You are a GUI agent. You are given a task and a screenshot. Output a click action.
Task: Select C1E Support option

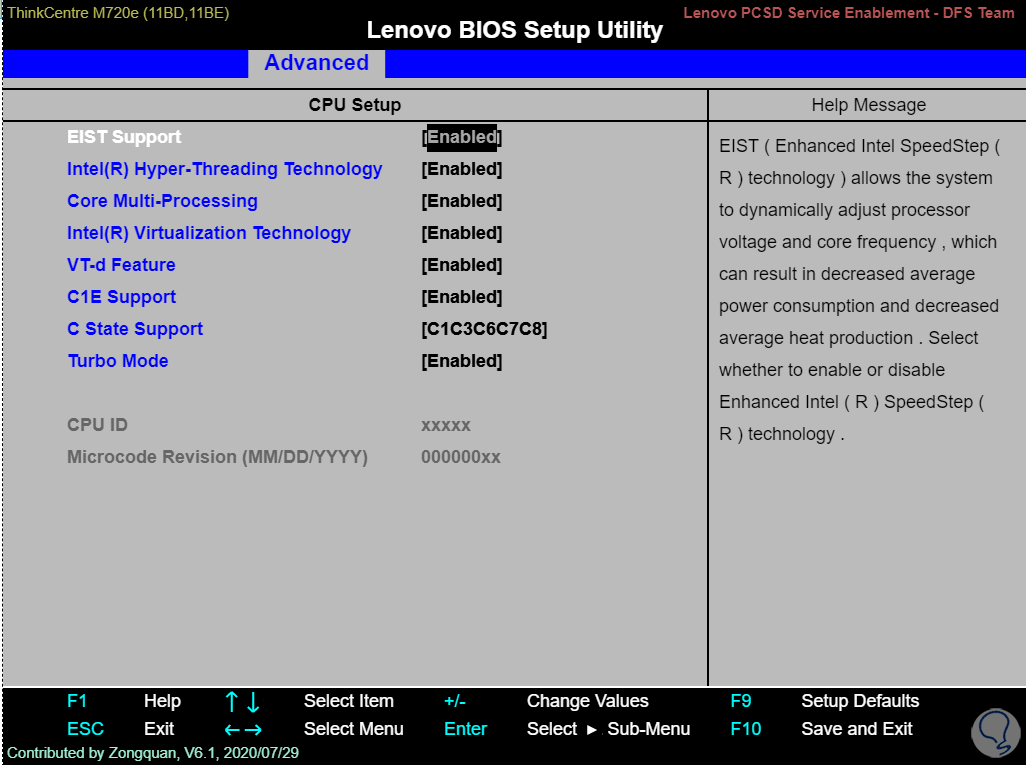tap(122, 297)
